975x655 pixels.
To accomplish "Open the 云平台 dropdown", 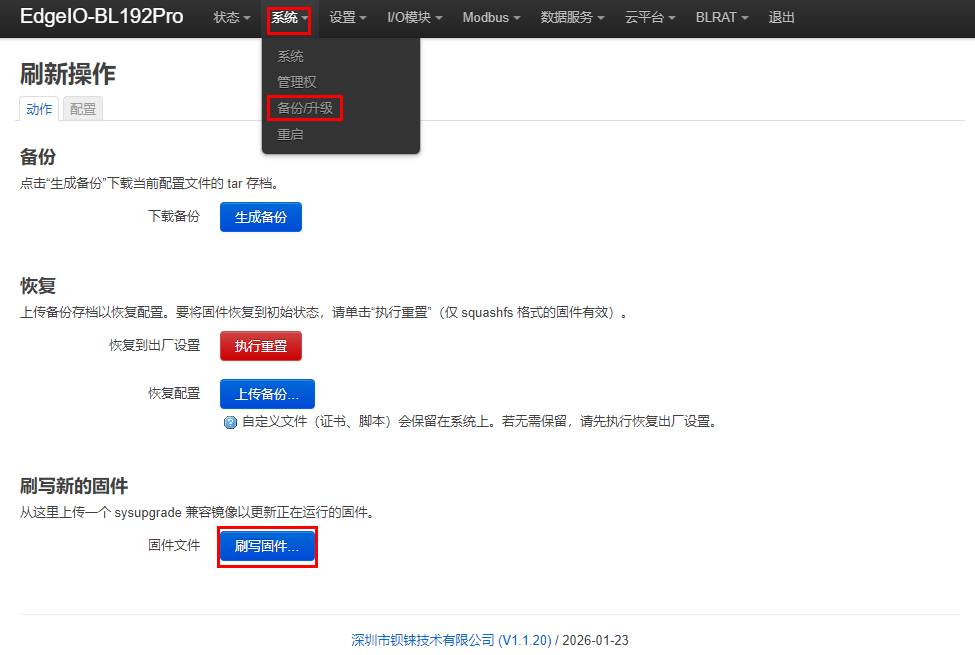I will point(650,17).
